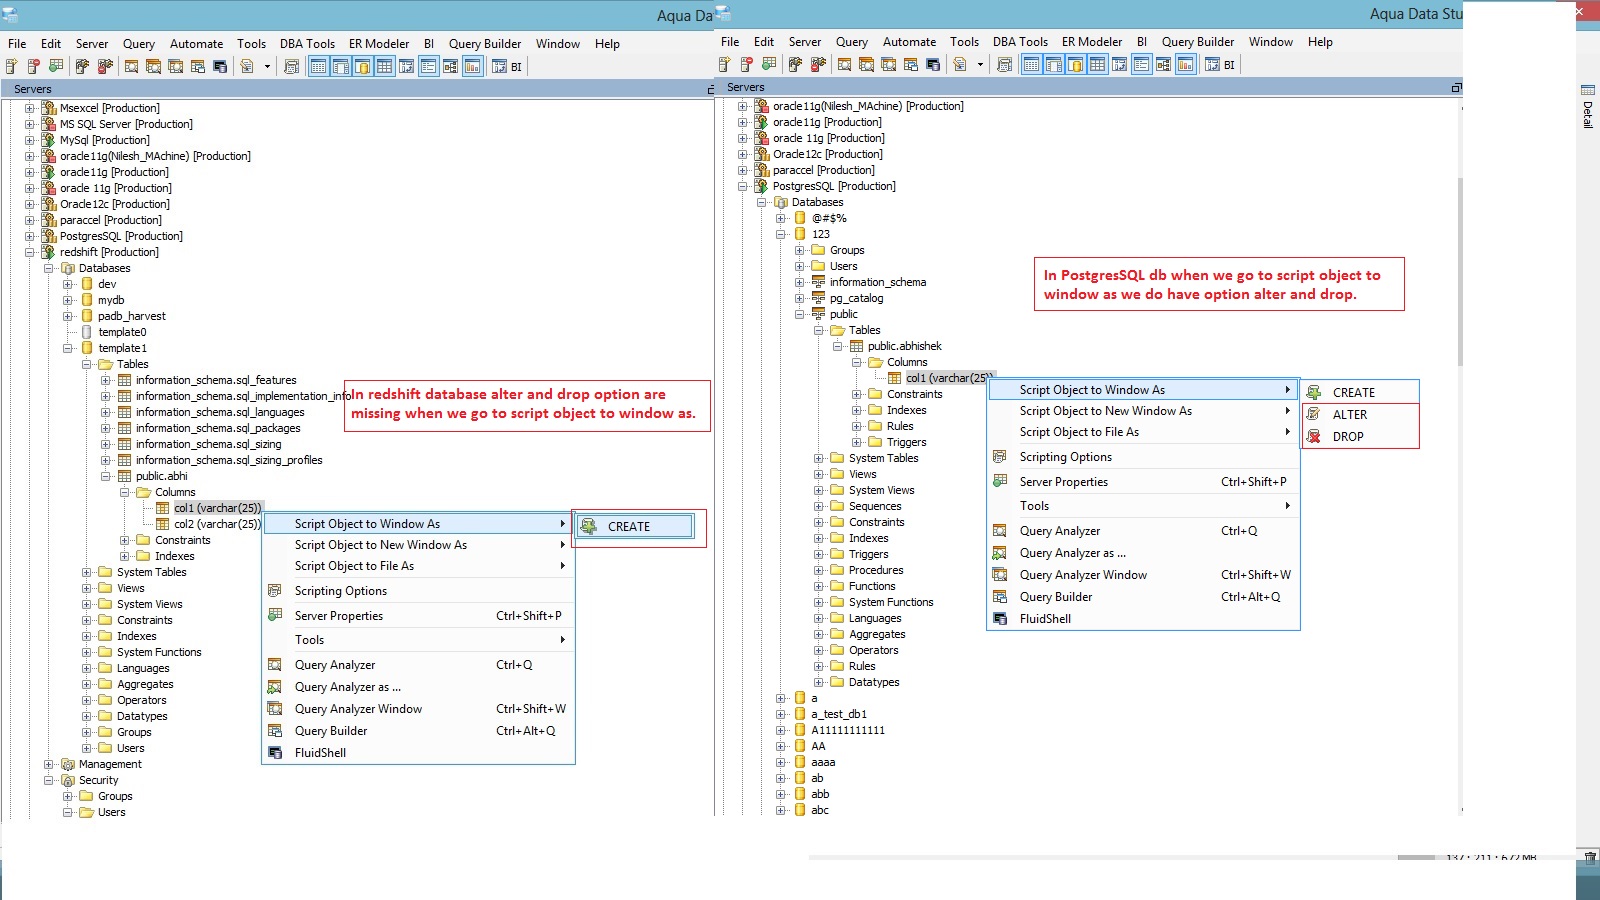Click Query Analyzer as ... in left context menu
1600x900 pixels.
418,687
